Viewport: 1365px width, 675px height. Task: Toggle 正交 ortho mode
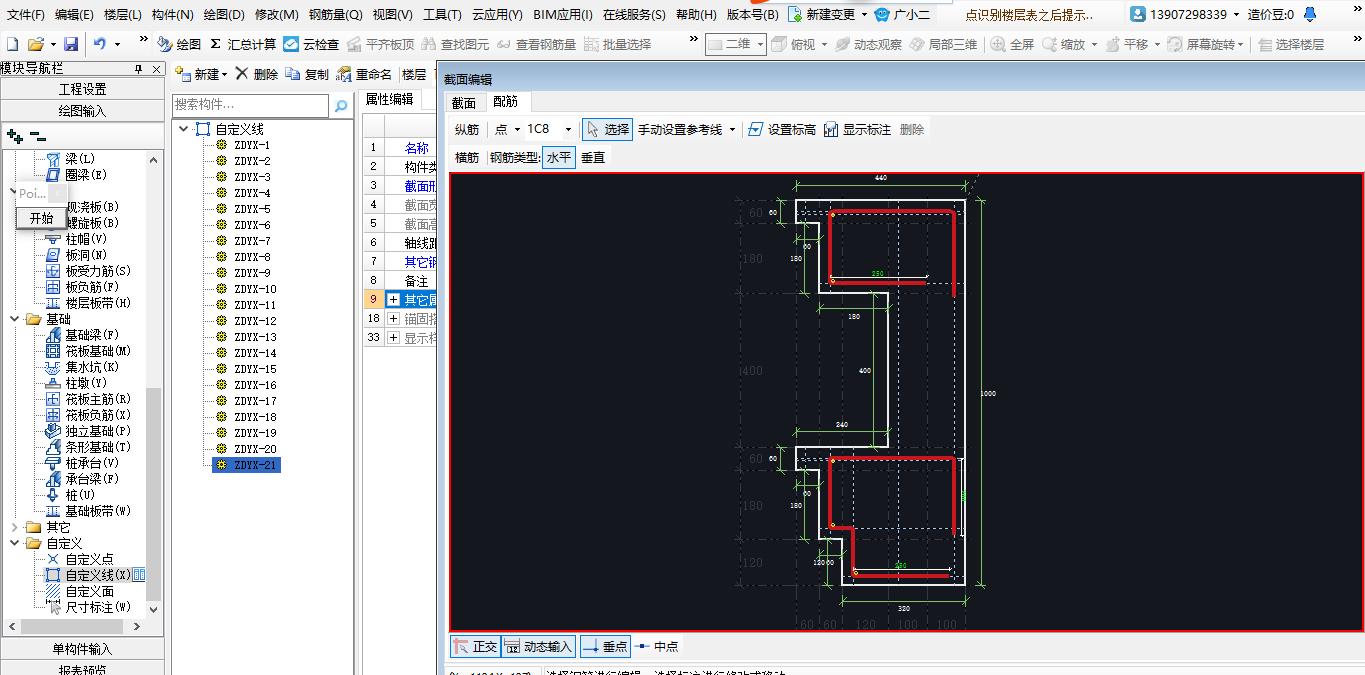pyautogui.click(x=475, y=647)
